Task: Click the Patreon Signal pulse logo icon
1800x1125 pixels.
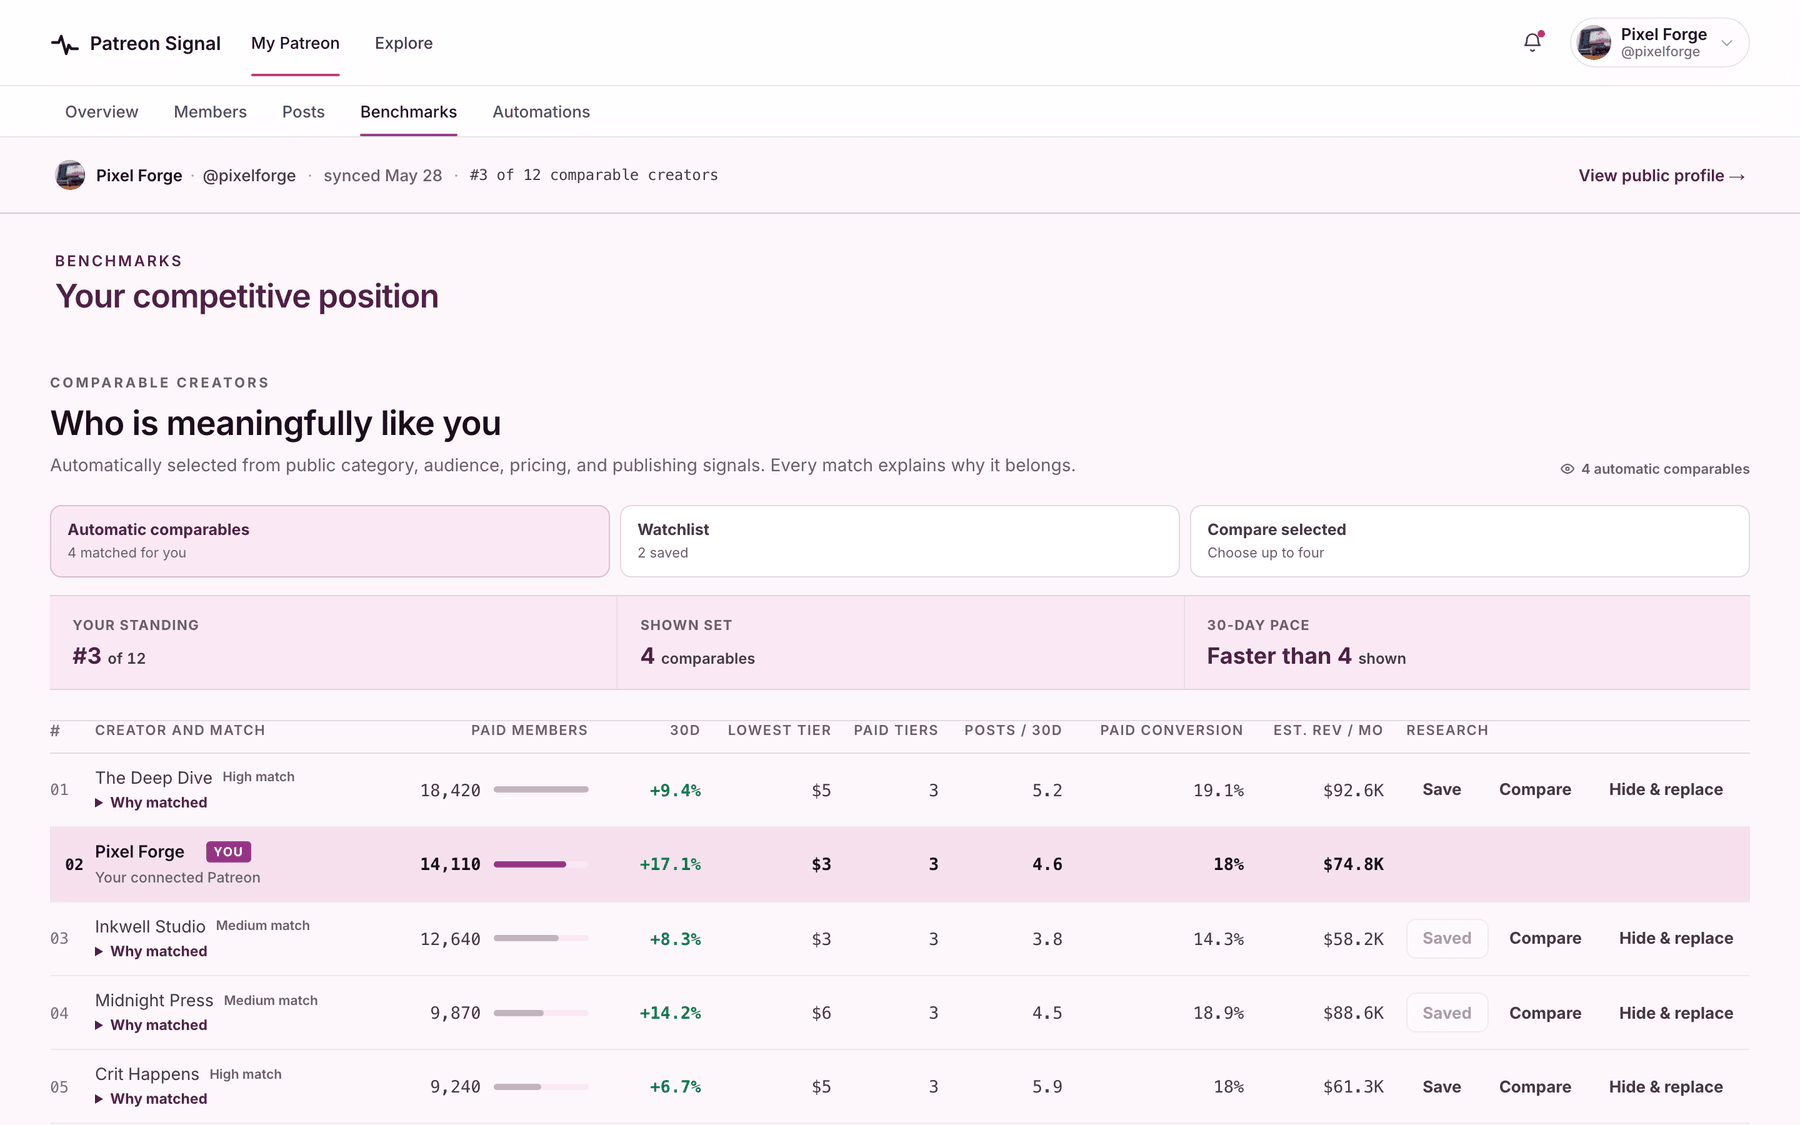Action: (x=65, y=44)
